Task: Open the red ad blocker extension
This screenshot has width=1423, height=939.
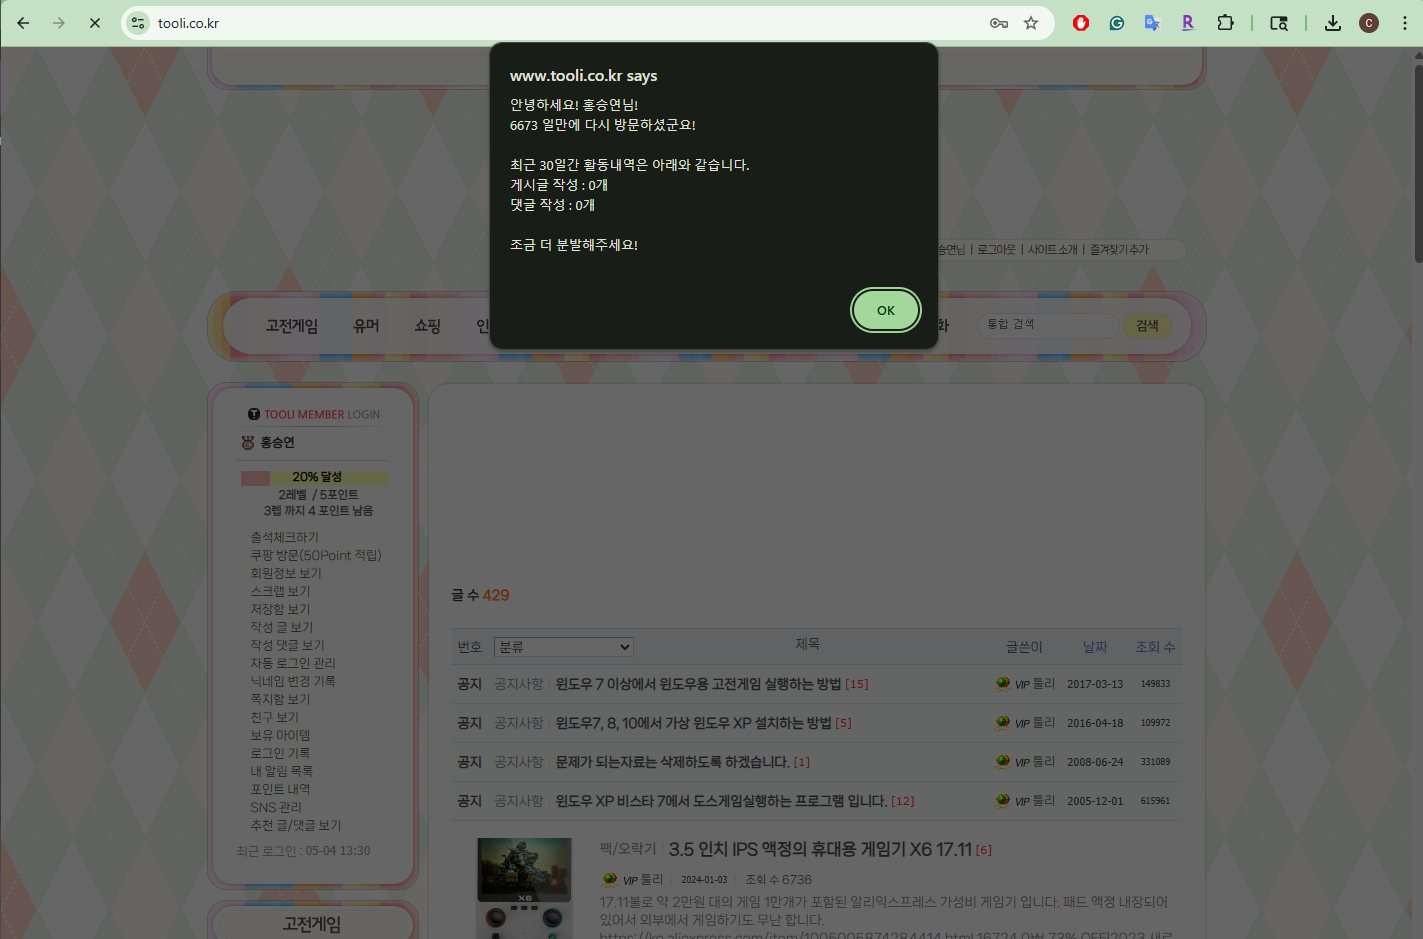Action: pyautogui.click(x=1081, y=23)
